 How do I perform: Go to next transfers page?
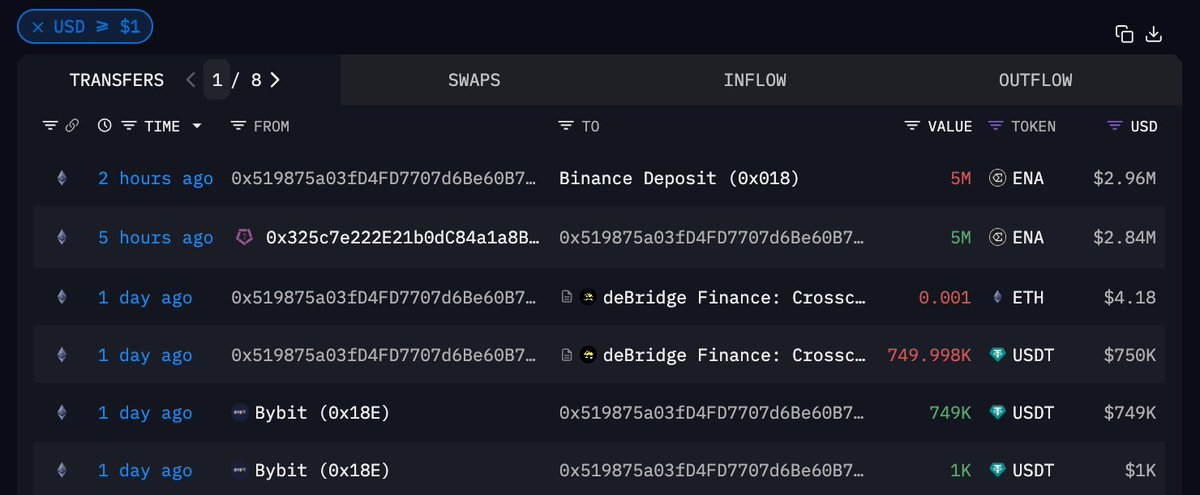[x=275, y=80]
